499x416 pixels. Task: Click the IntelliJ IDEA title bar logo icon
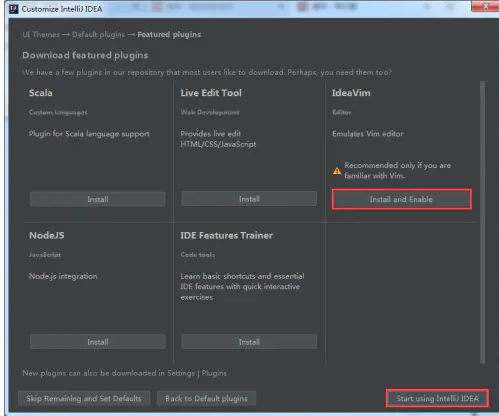[14, 9]
